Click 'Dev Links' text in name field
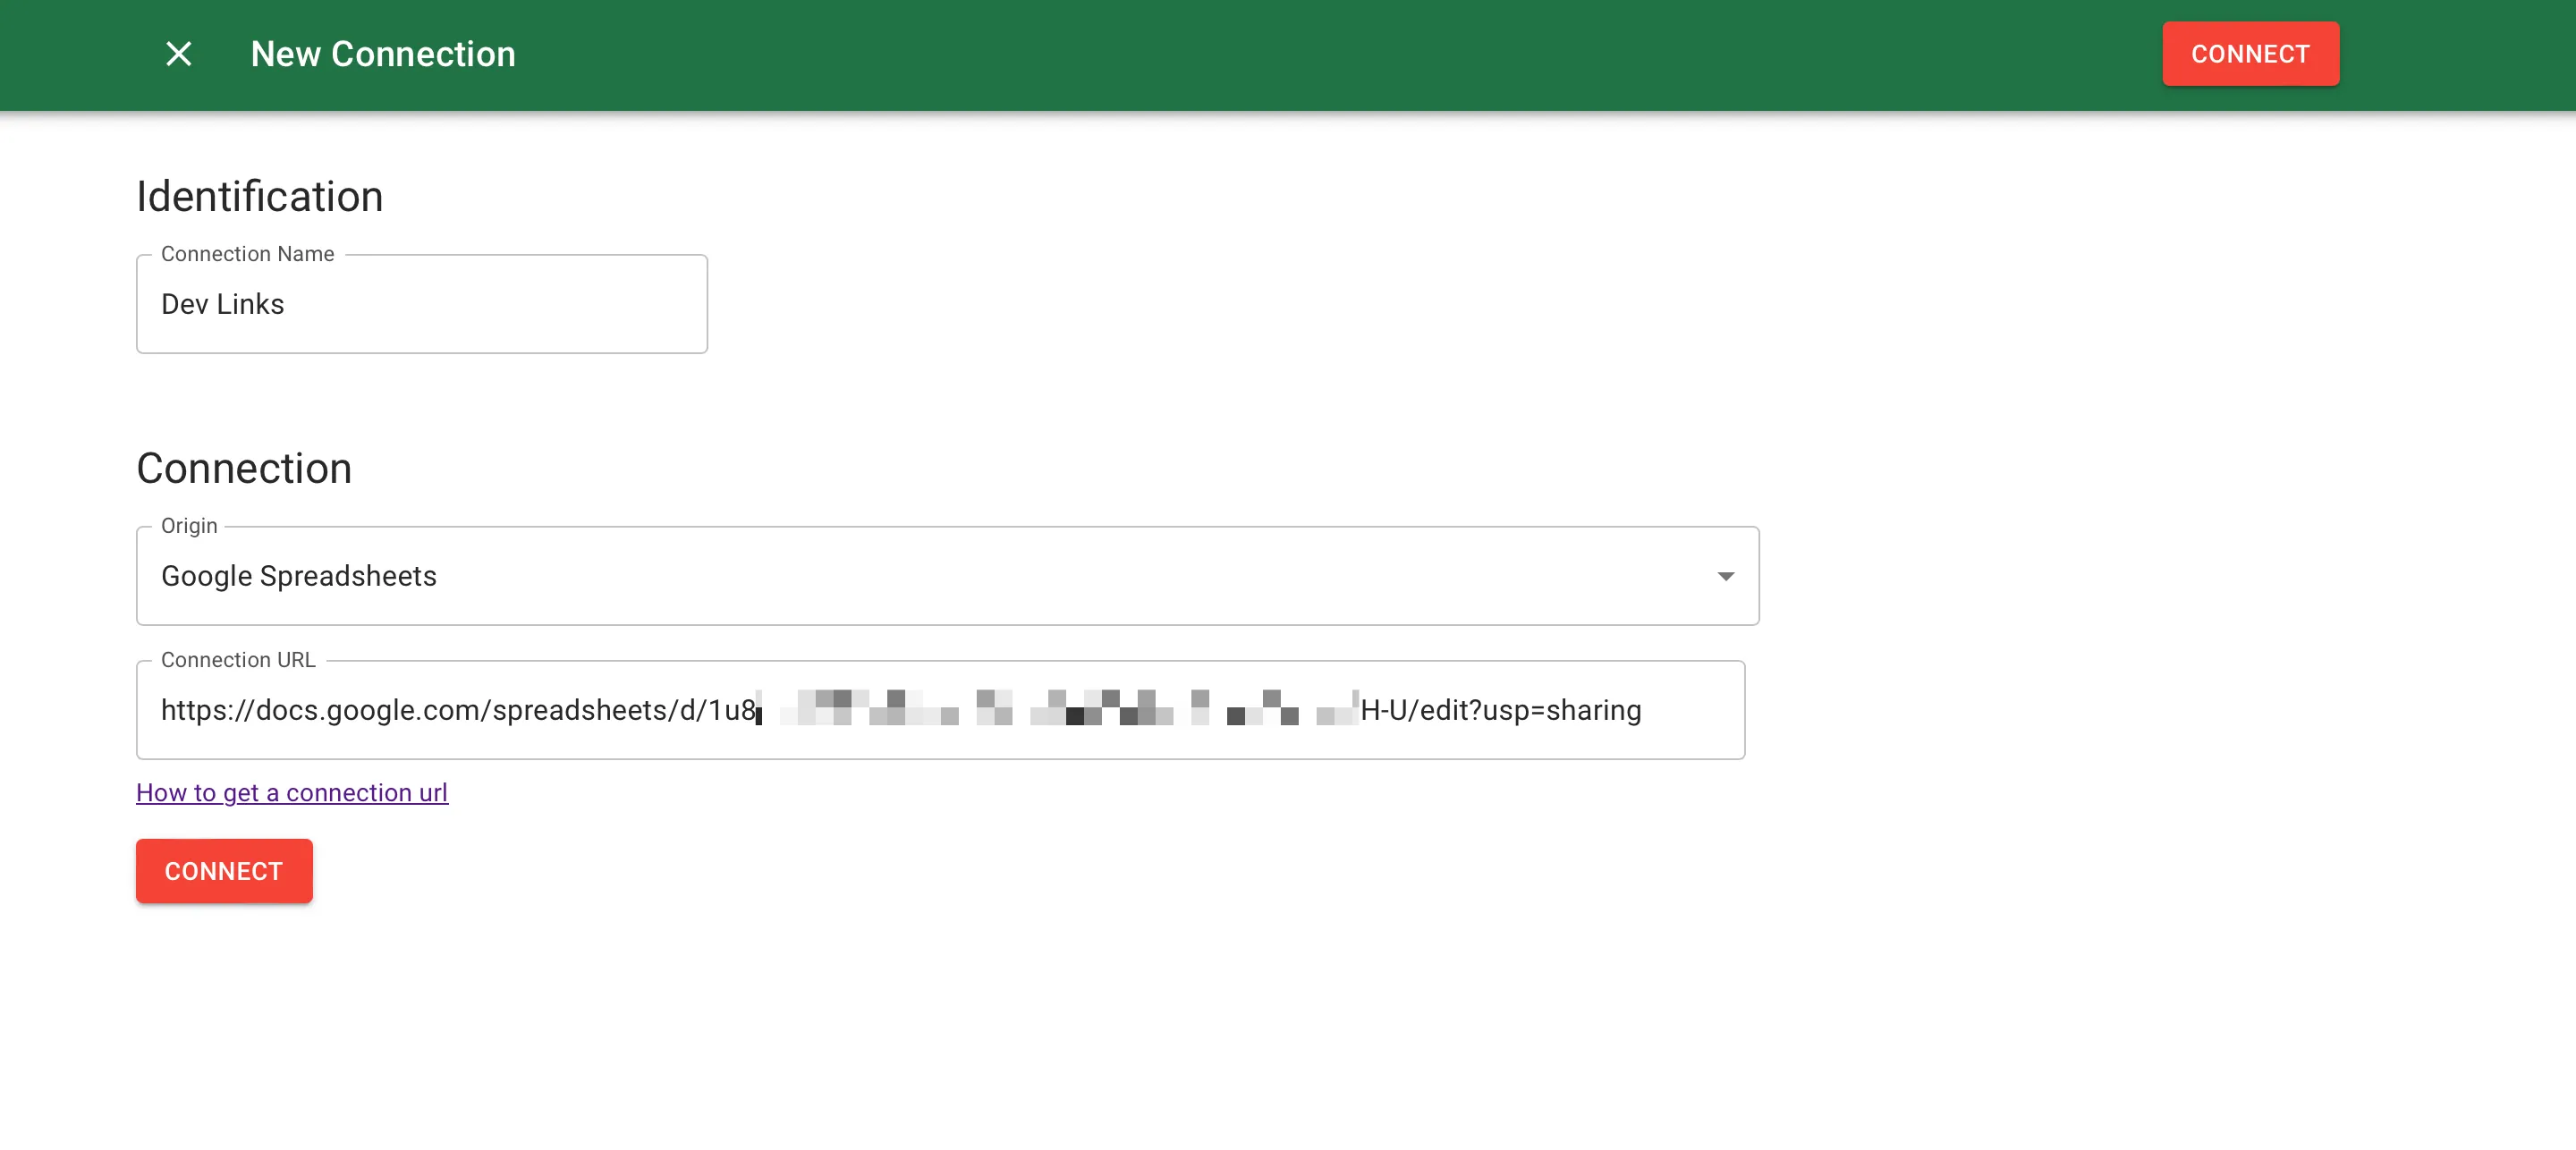The image size is (2576, 1150). point(222,304)
